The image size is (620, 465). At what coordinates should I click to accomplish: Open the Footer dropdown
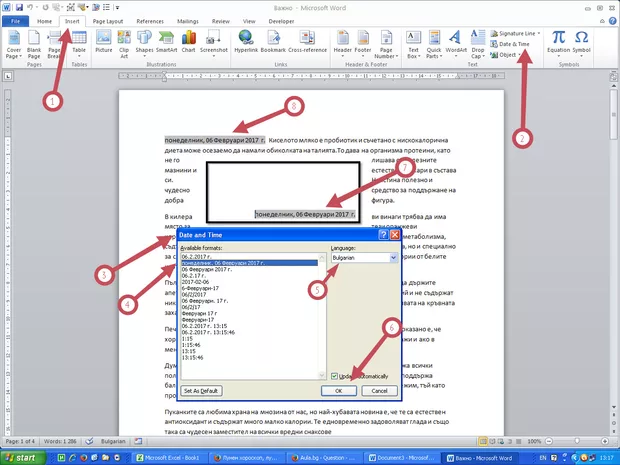pyautogui.click(x=363, y=43)
